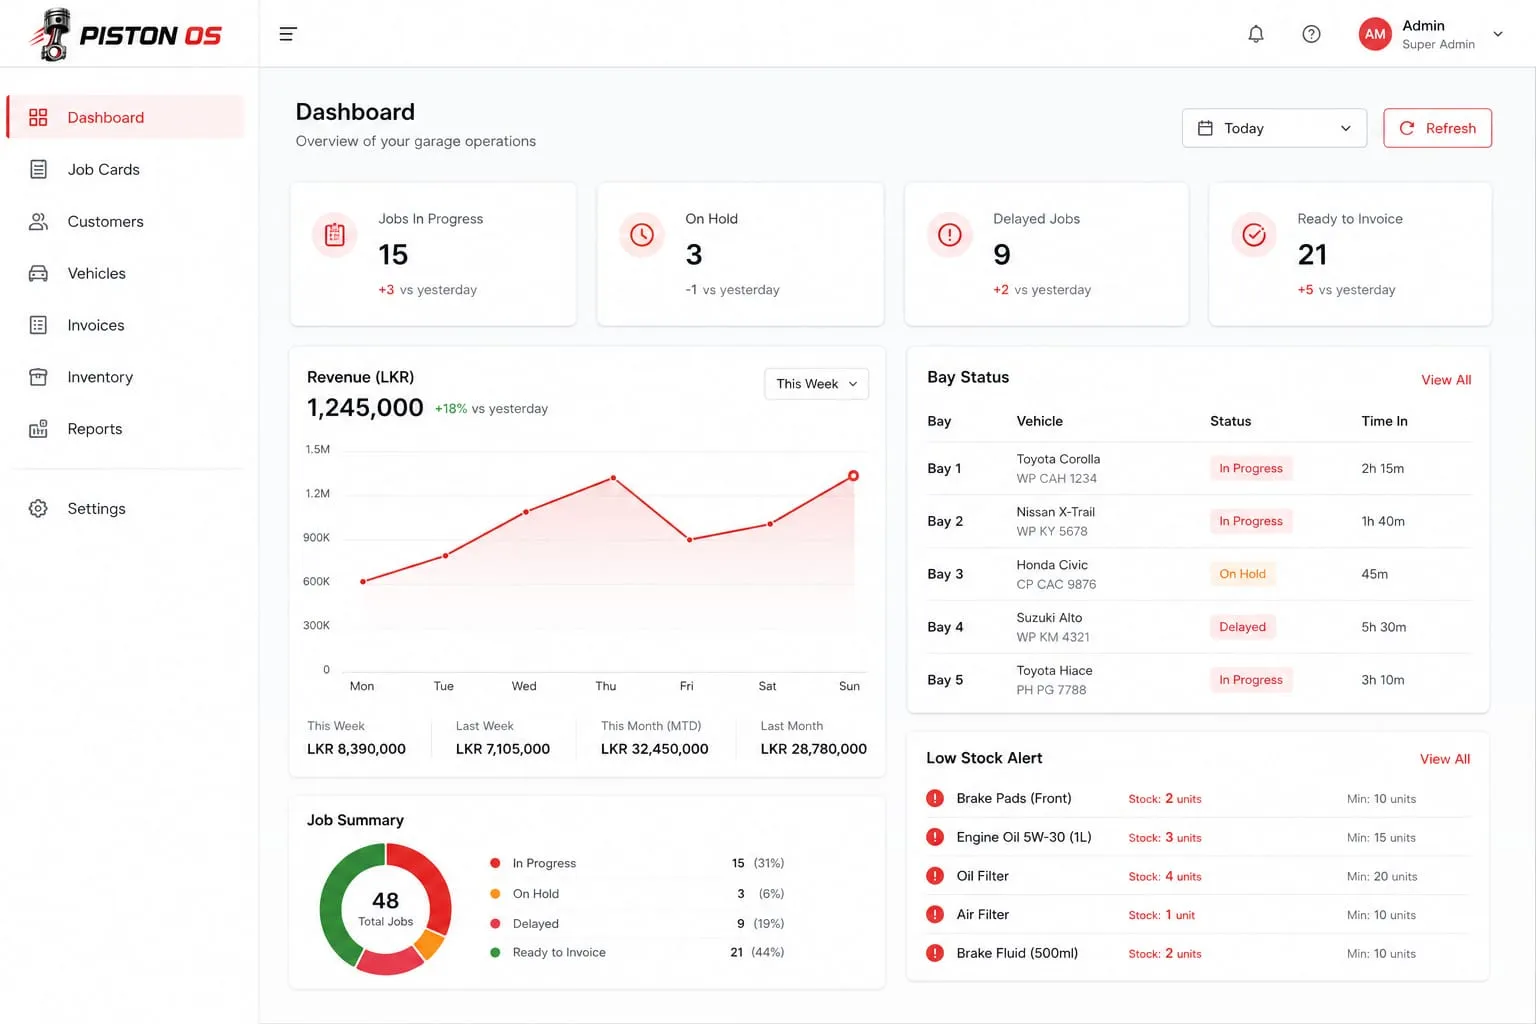Click the Reports chart icon
1536x1024 pixels.
pos(38,429)
